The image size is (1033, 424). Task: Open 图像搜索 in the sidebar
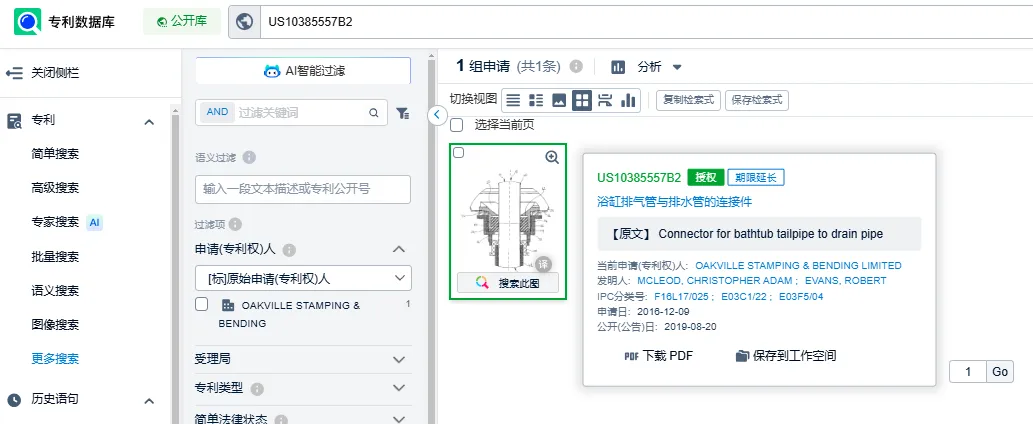pos(55,325)
